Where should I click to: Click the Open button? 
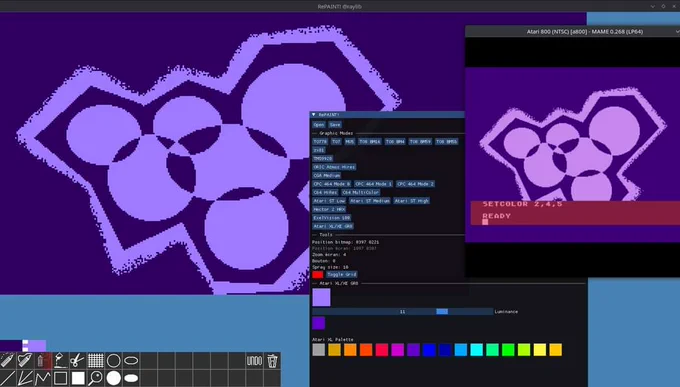pyautogui.click(x=318, y=125)
